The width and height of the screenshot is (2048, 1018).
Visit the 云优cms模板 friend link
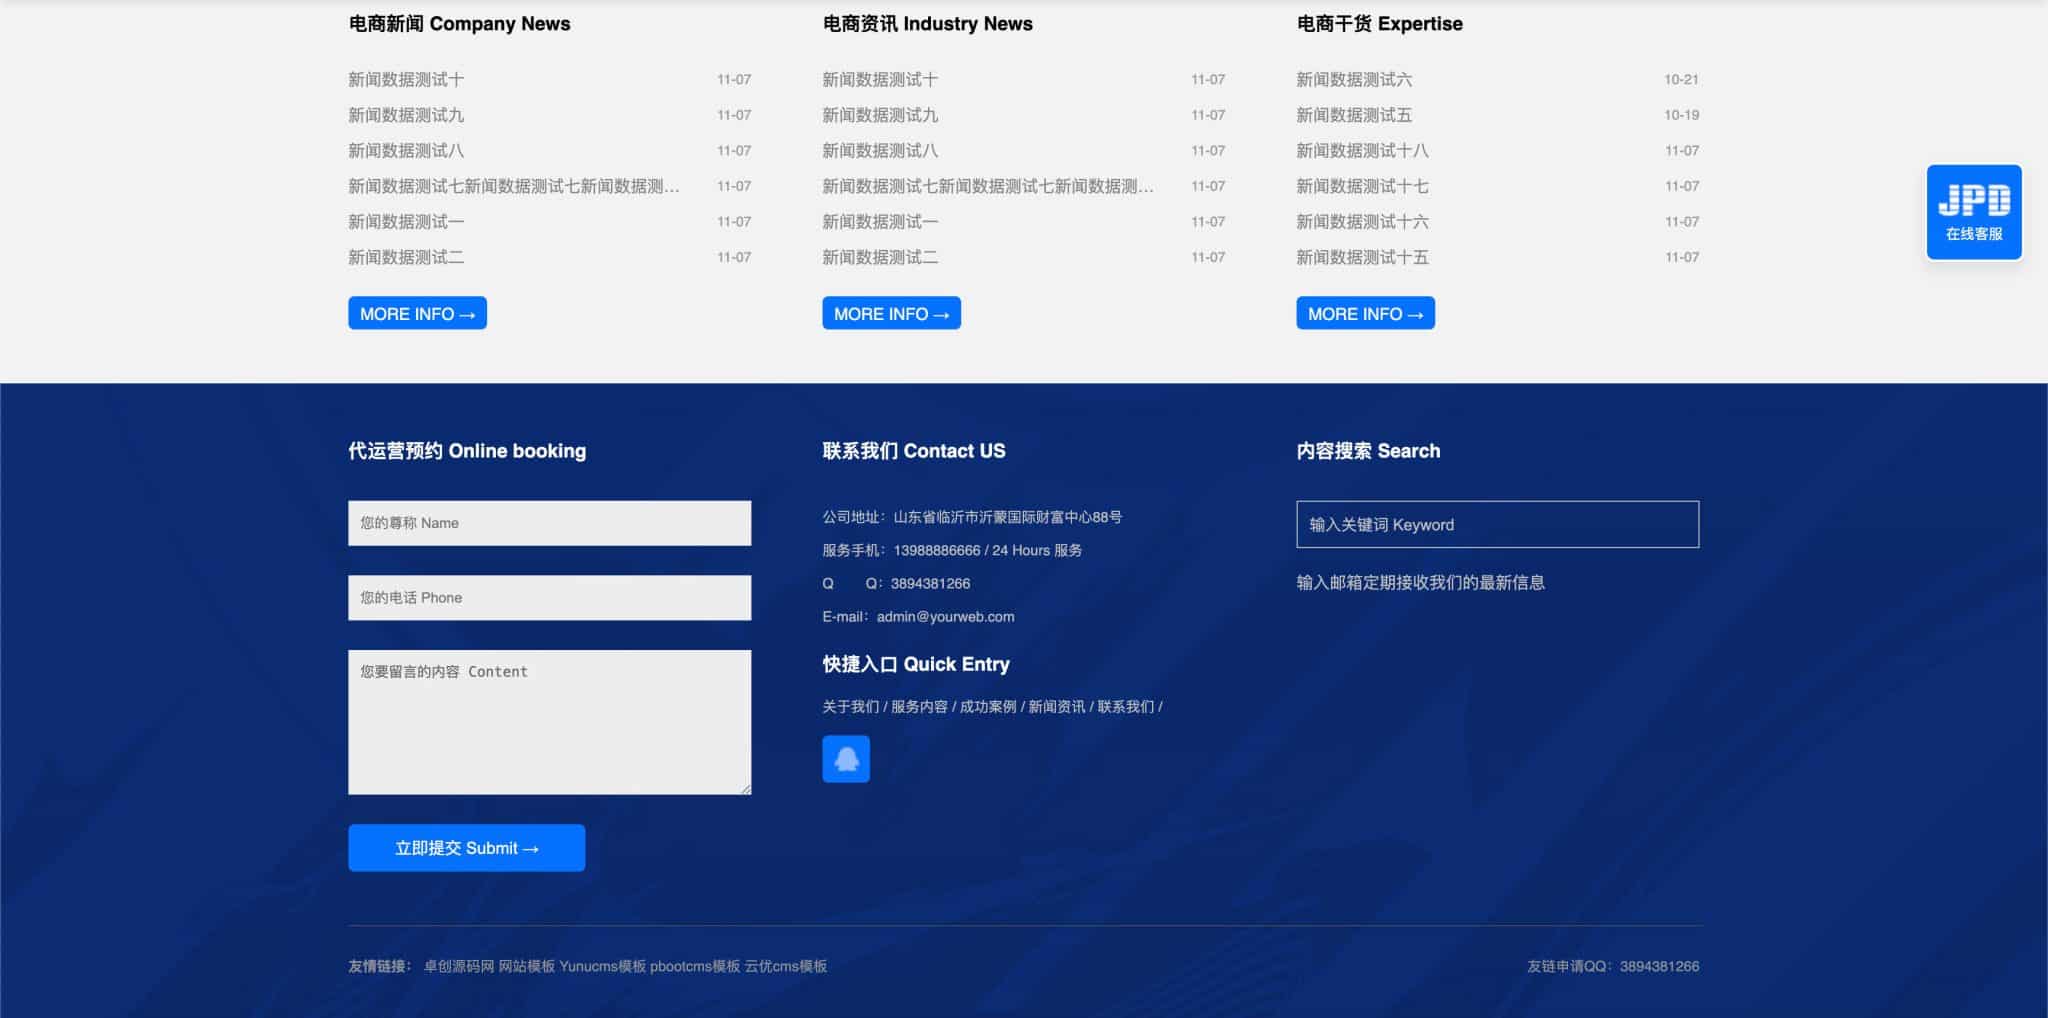[x=786, y=966]
